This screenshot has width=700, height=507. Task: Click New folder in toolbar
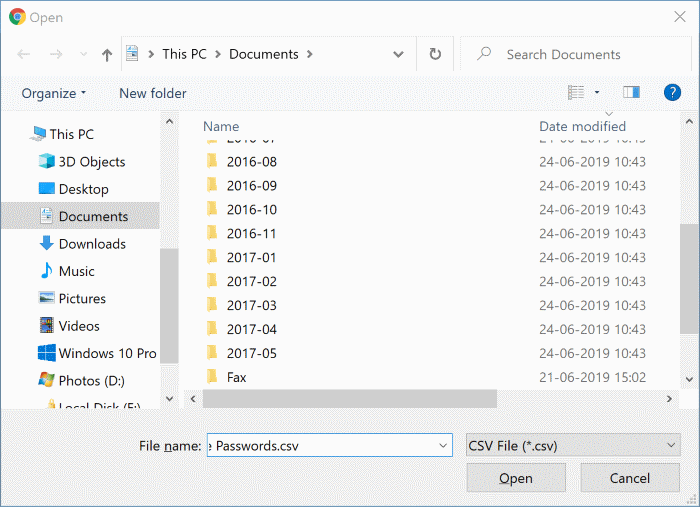(x=152, y=93)
